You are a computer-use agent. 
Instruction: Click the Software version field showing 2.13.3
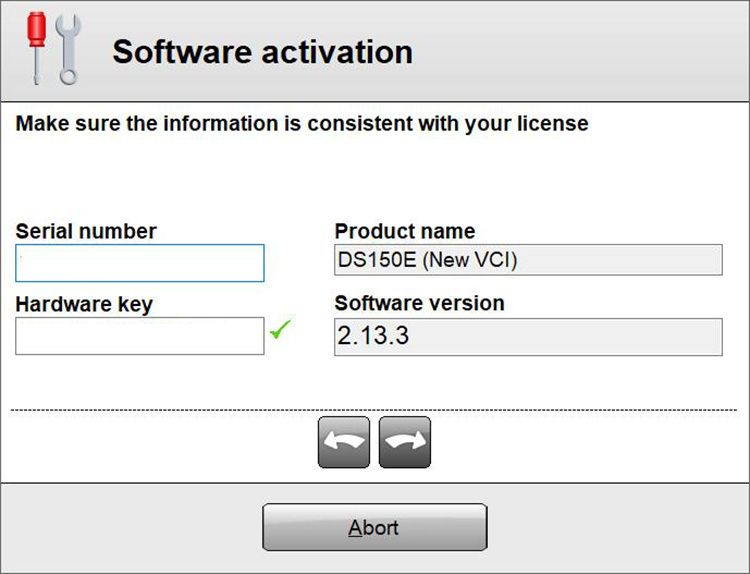point(528,337)
